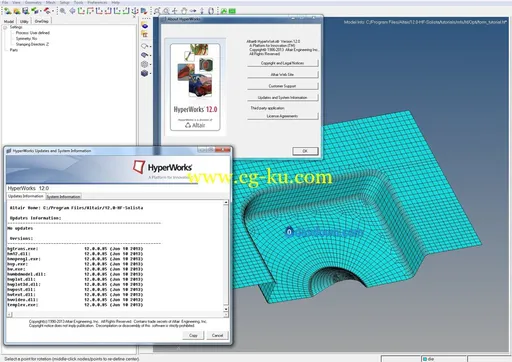Image resolution: width=512 pixels, height=362 pixels.
Task: Click the HyperWorks 12.0 splash image
Action: [x=195, y=87]
